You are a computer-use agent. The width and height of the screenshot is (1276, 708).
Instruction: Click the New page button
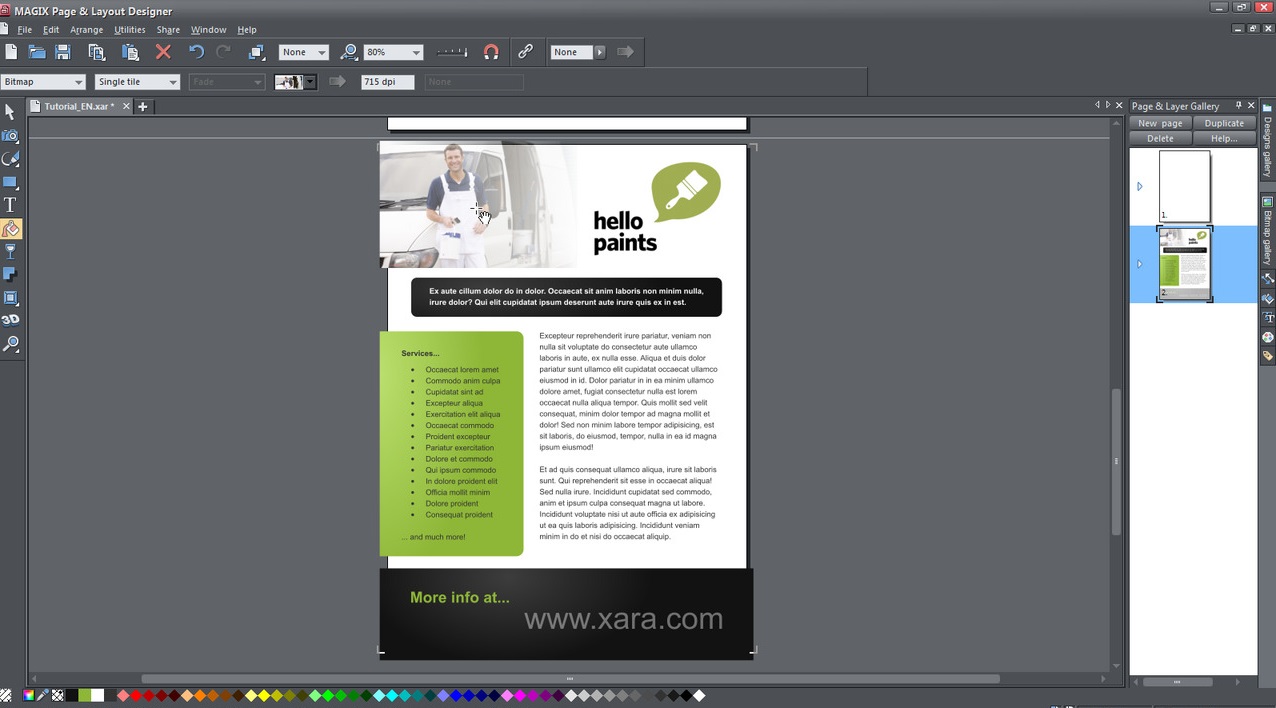[1160, 123]
